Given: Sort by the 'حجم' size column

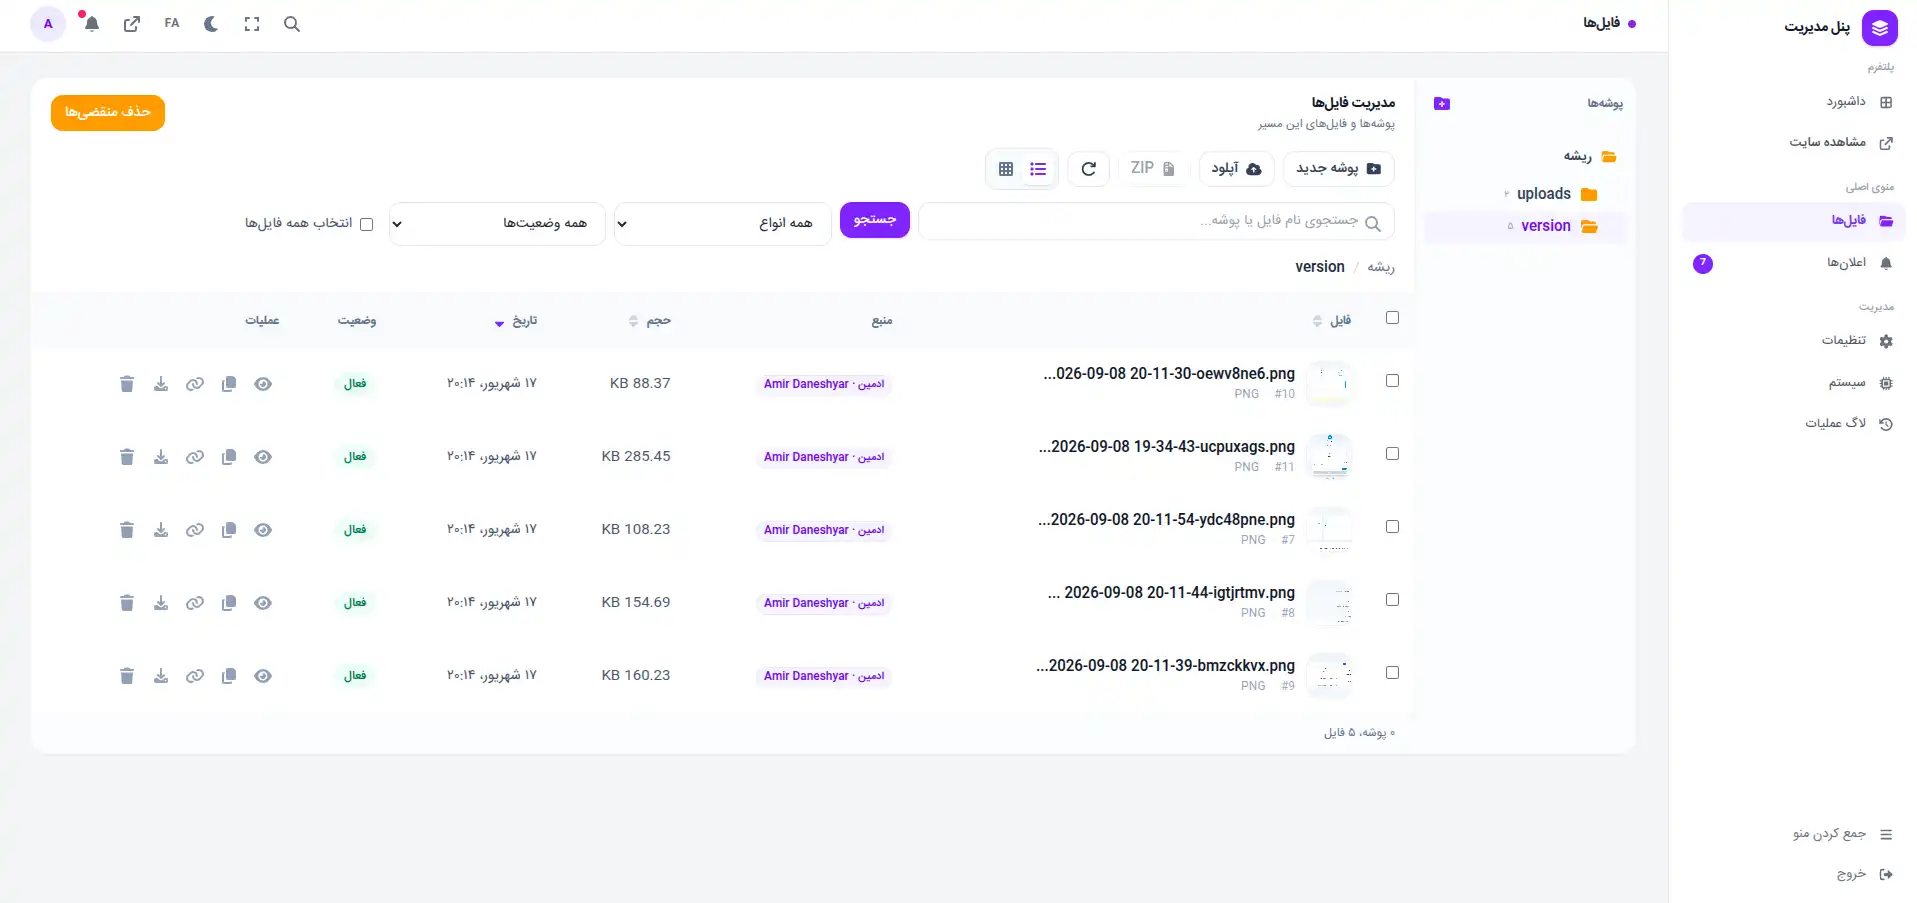Looking at the screenshot, I should (650, 321).
